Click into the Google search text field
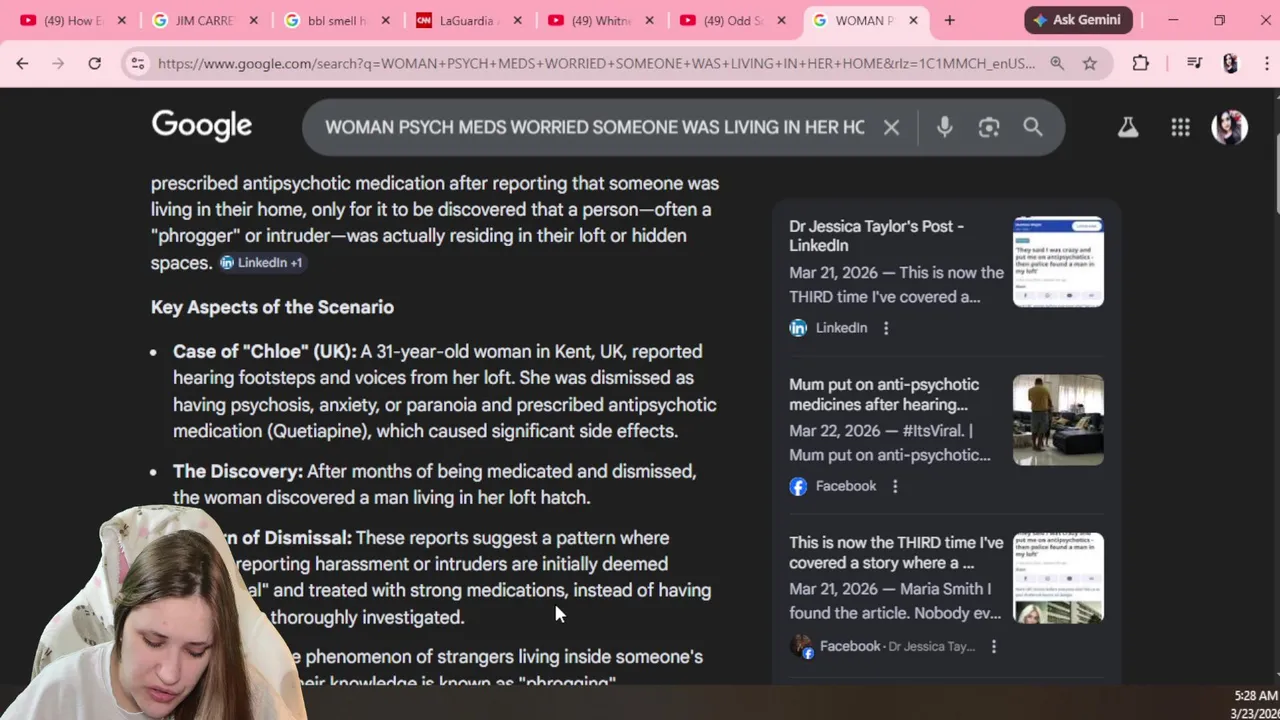This screenshot has height=720, width=1280. pyautogui.click(x=594, y=127)
